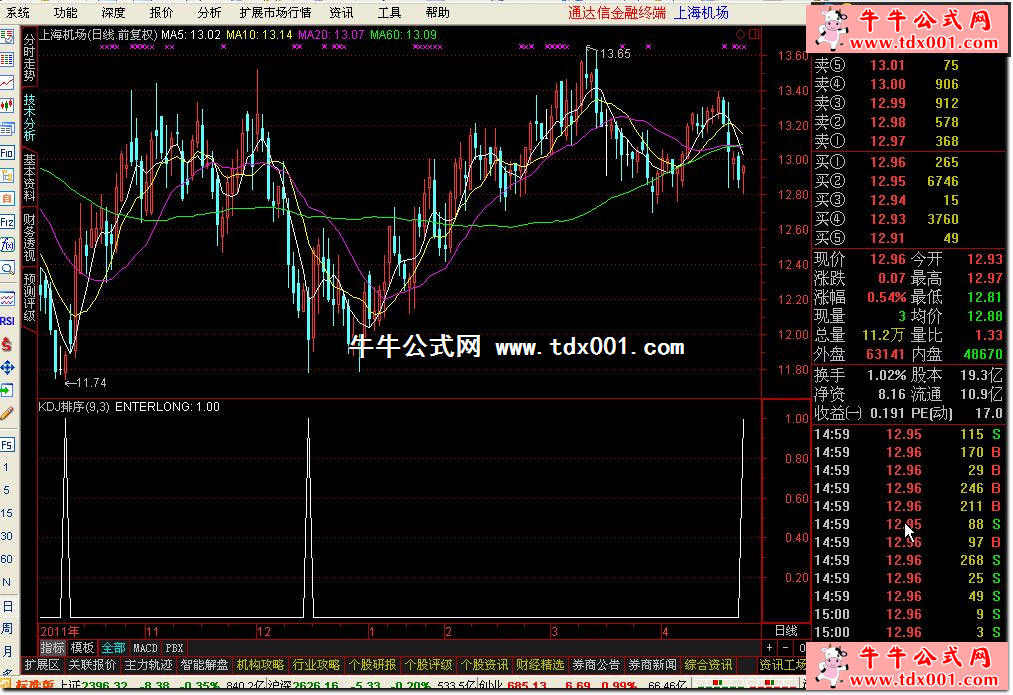
Task: Open the 报价 menu
Action: [162, 13]
